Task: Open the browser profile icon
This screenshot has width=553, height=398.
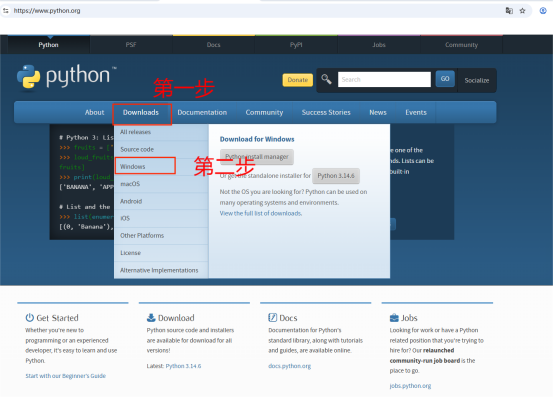Action: point(543,11)
